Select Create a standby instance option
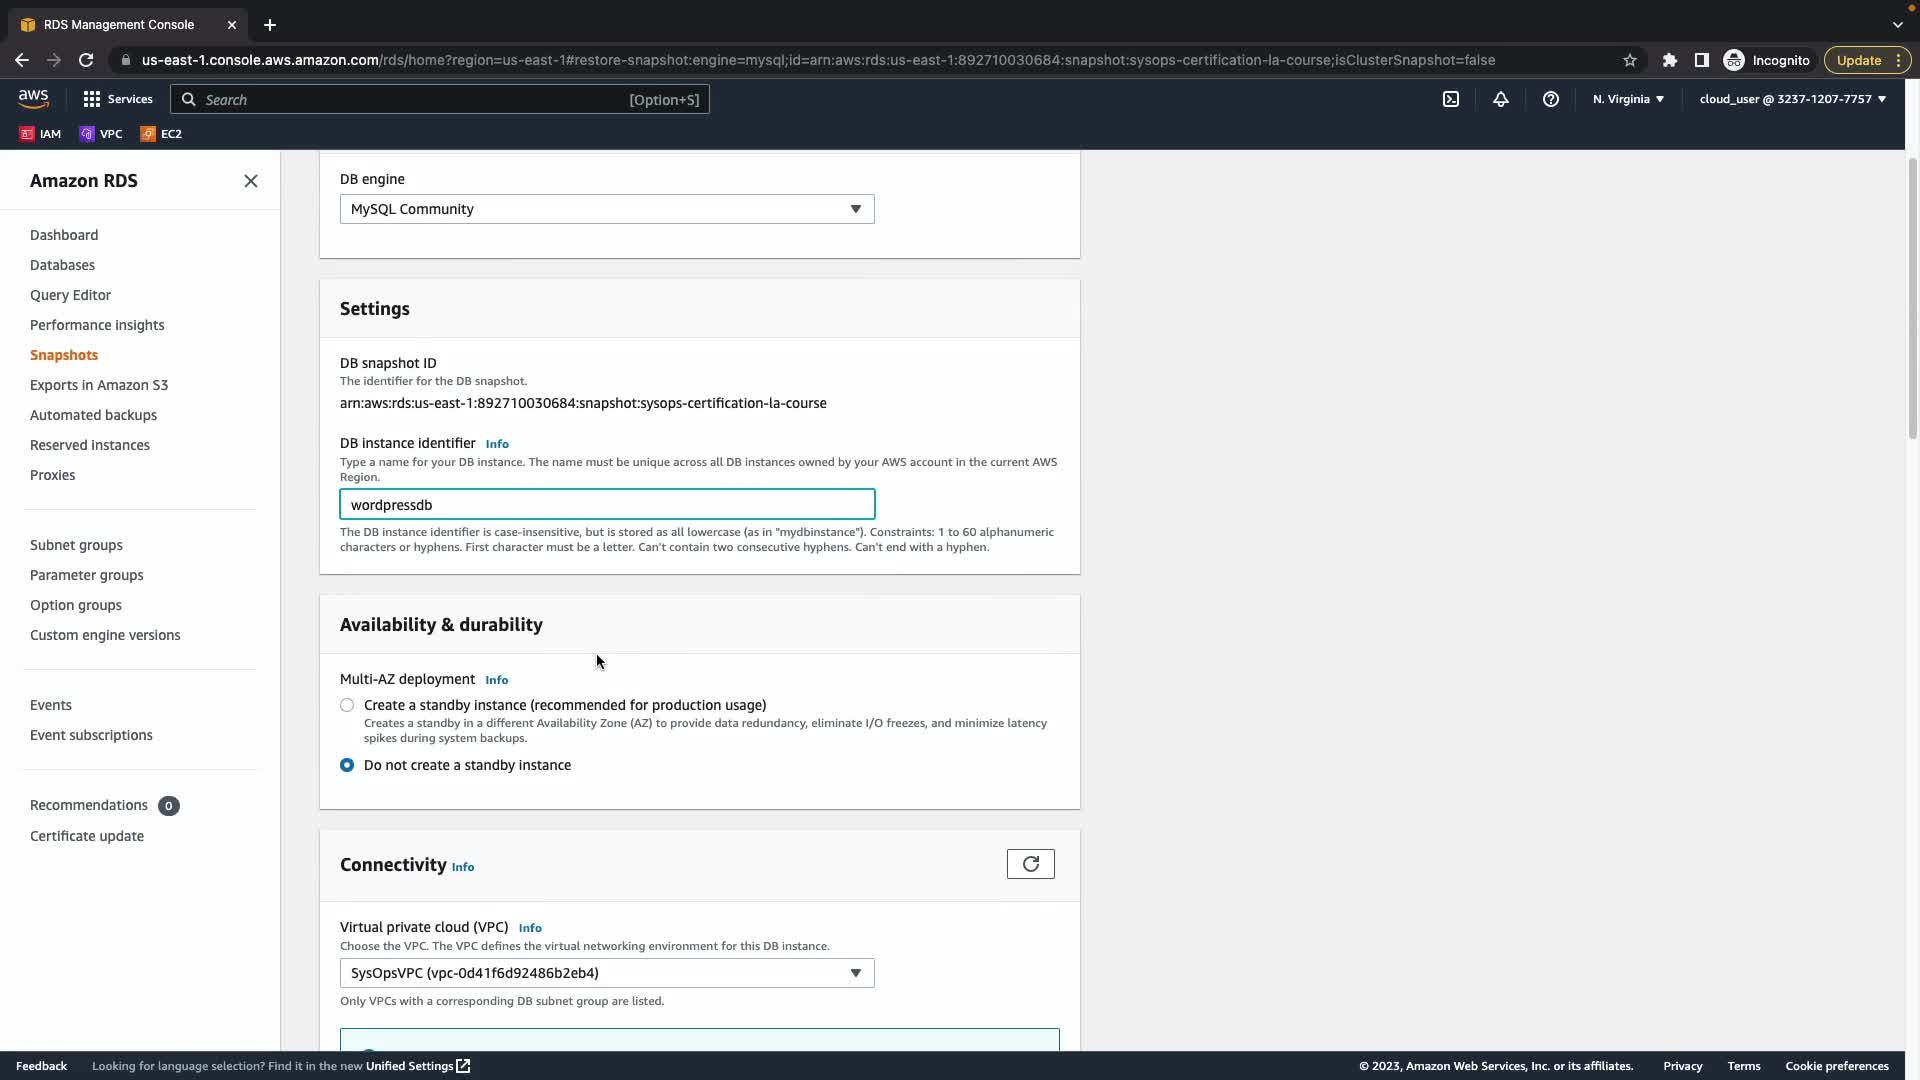 tap(347, 705)
